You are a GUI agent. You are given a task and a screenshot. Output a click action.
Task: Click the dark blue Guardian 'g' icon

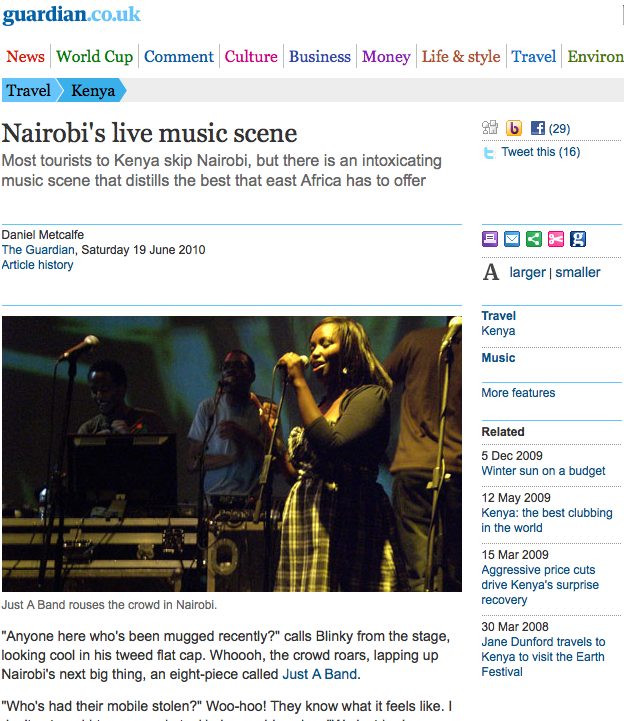(x=578, y=239)
